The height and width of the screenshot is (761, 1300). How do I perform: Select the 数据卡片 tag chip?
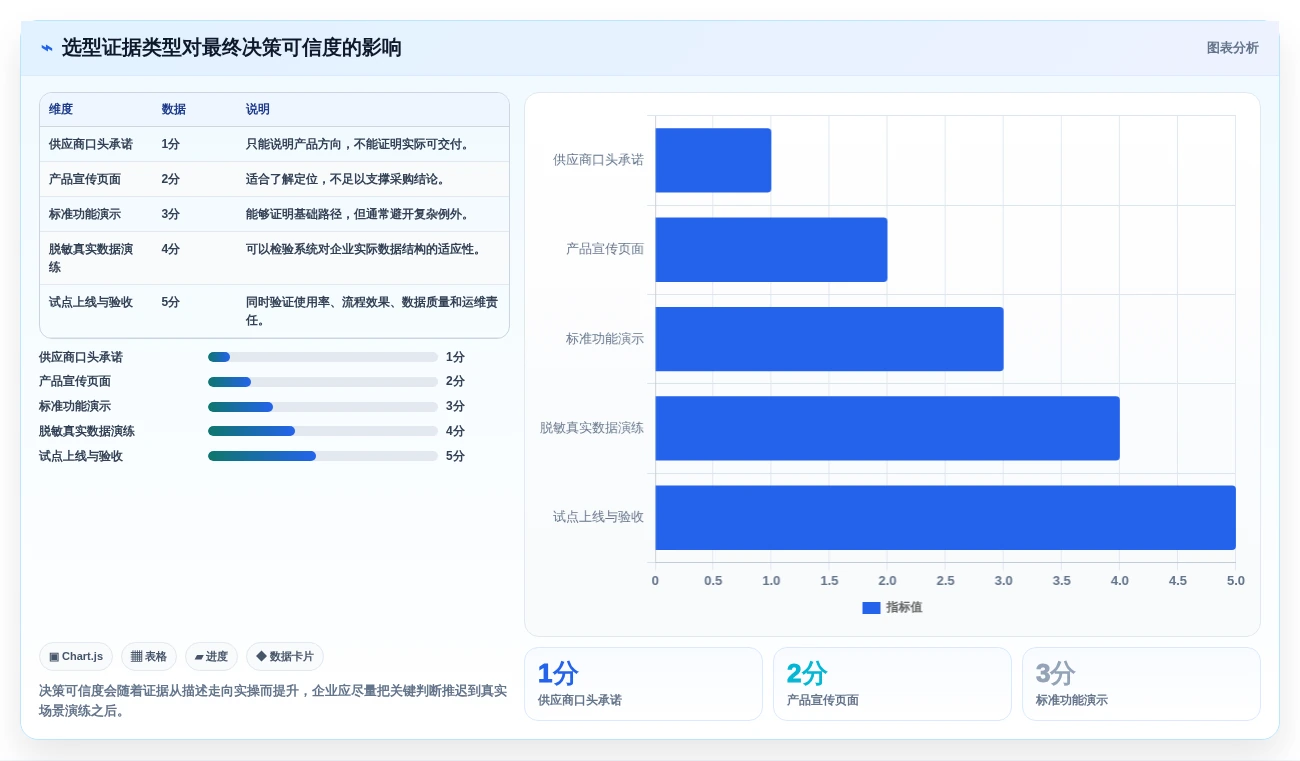click(x=285, y=657)
